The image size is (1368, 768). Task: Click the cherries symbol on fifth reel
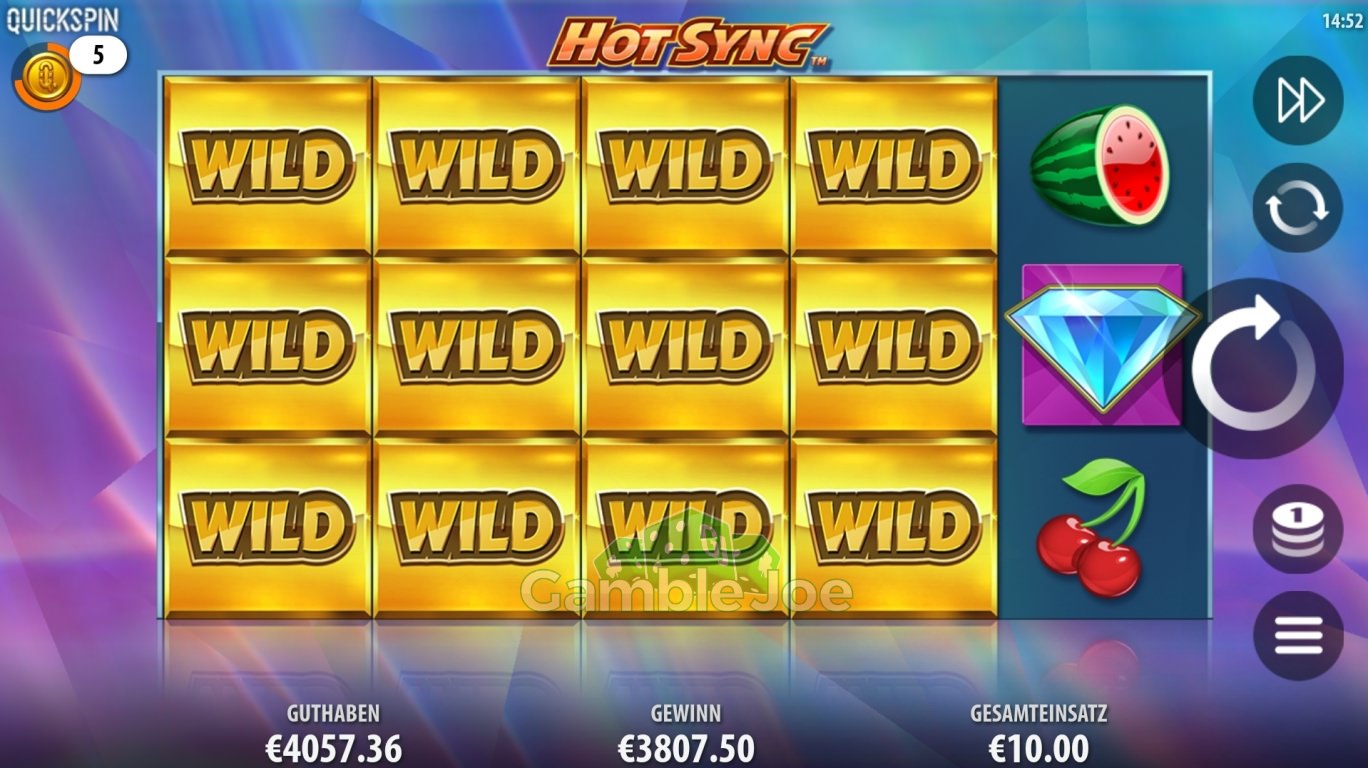(x=1090, y=526)
